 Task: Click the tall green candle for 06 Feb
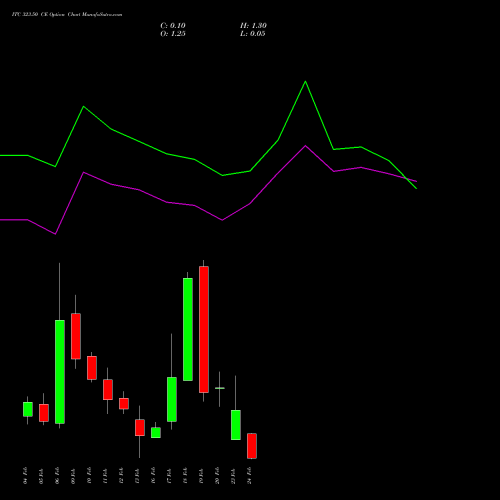click(60, 372)
